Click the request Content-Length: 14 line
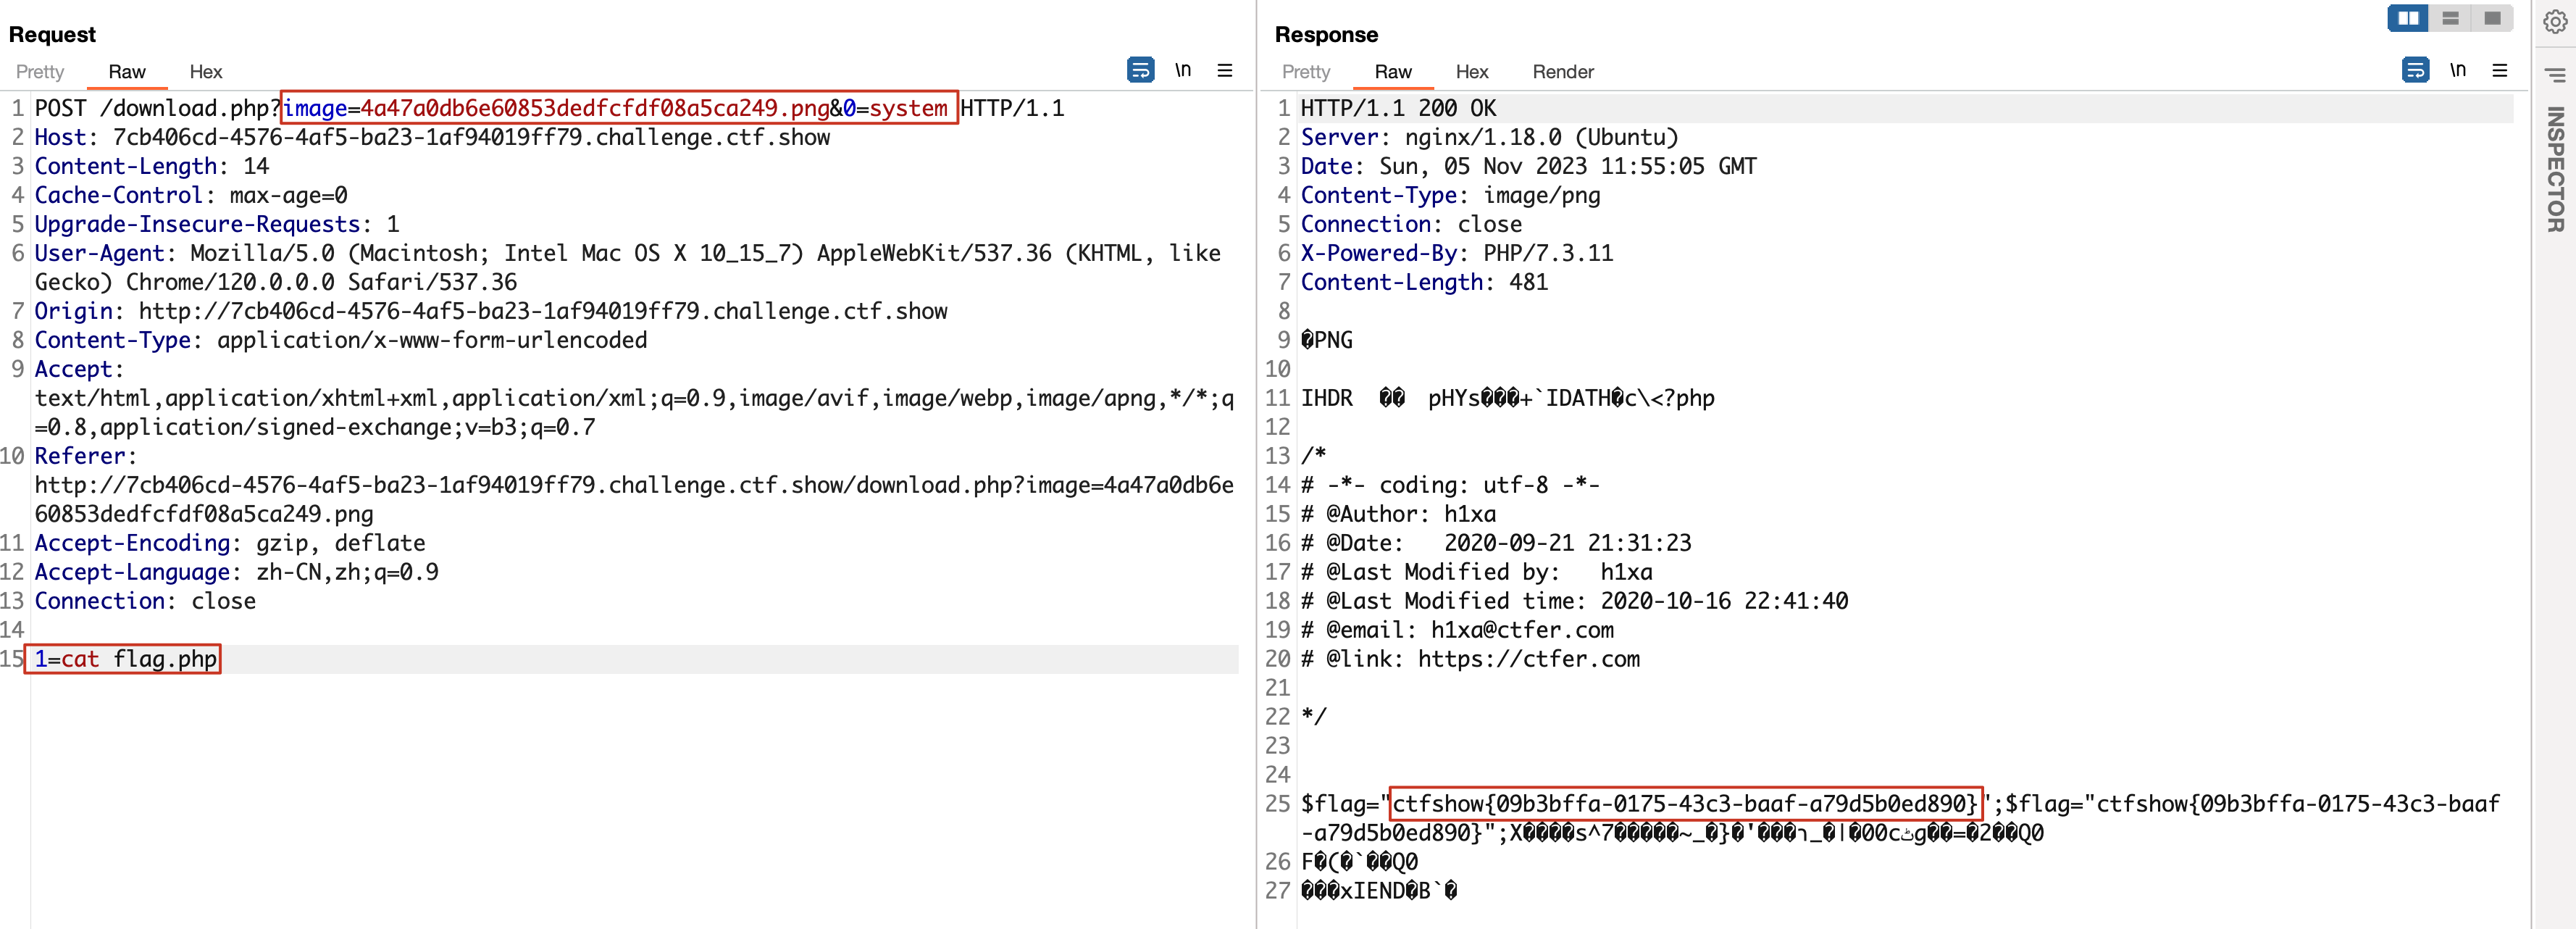Image resolution: width=2576 pixels, height=929 pixels. [152, 166]
